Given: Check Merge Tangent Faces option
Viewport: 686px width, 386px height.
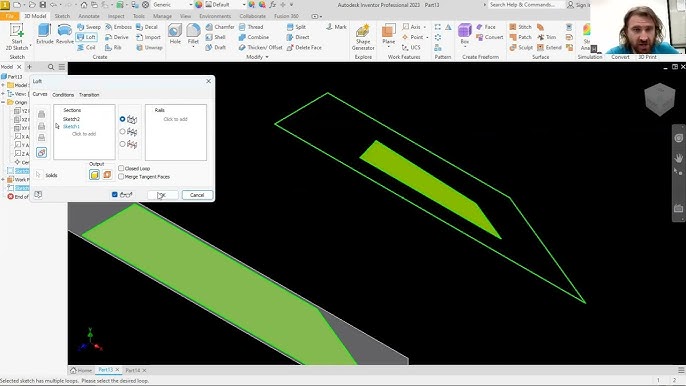Looking at the screenshot, I should pyautogui.click(x=121, y=176).
